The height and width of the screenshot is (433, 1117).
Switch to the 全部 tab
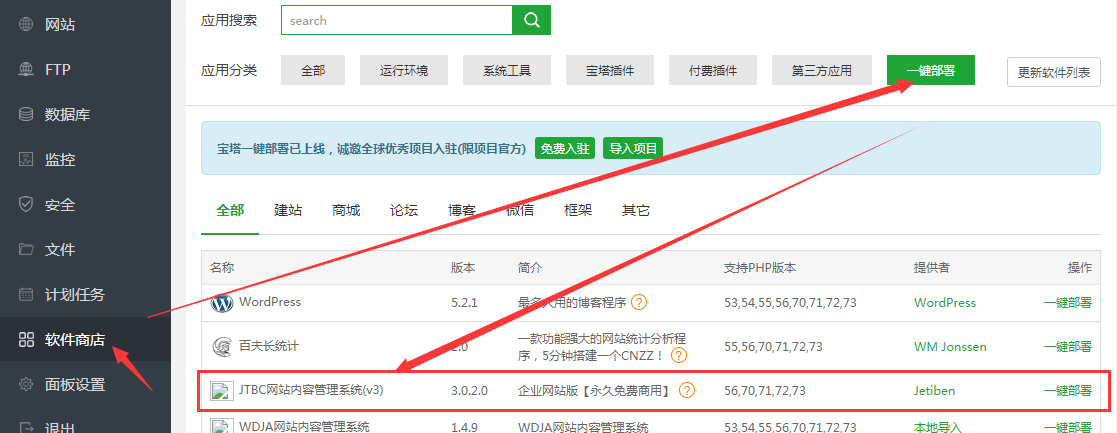tap(230, 210)
